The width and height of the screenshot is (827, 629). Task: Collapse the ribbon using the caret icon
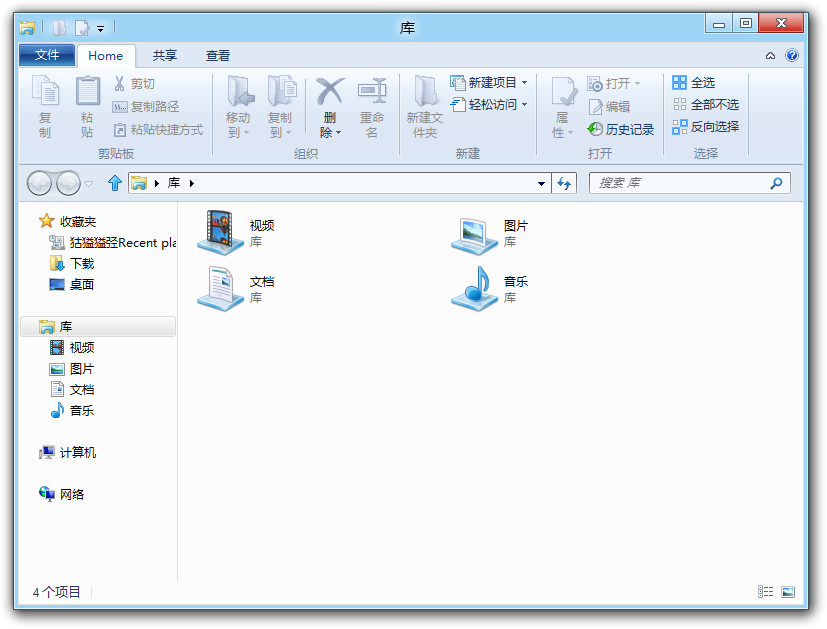[x=771, y=55]
